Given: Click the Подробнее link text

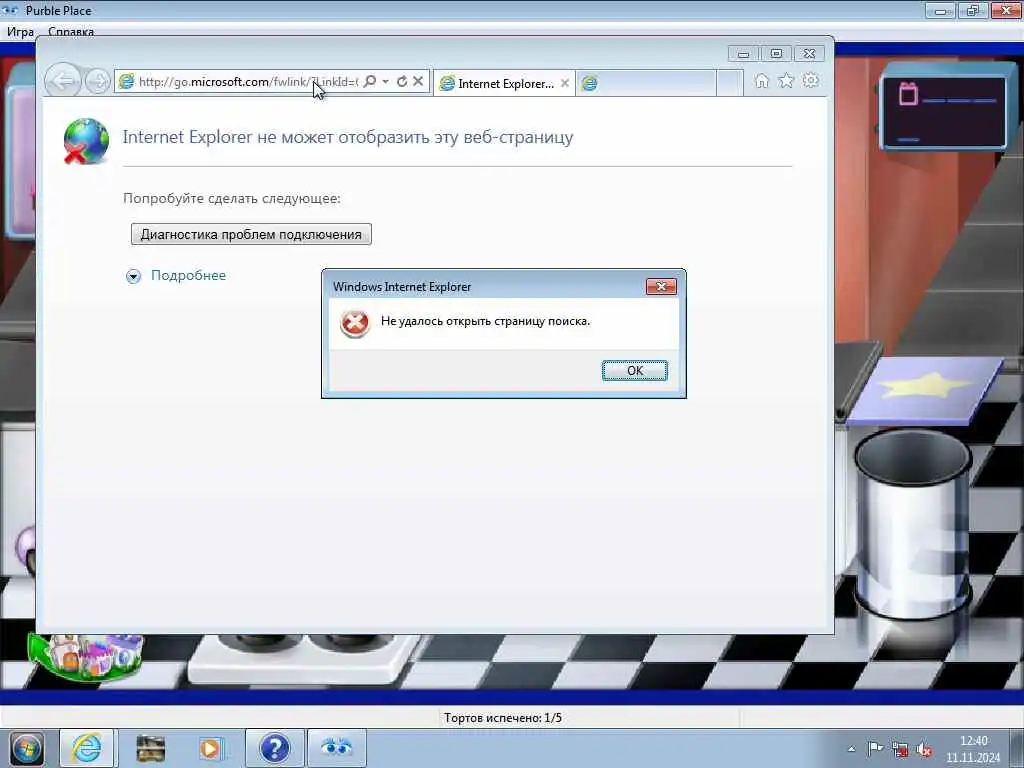Looking at the screenshot, I should [188, 276].
